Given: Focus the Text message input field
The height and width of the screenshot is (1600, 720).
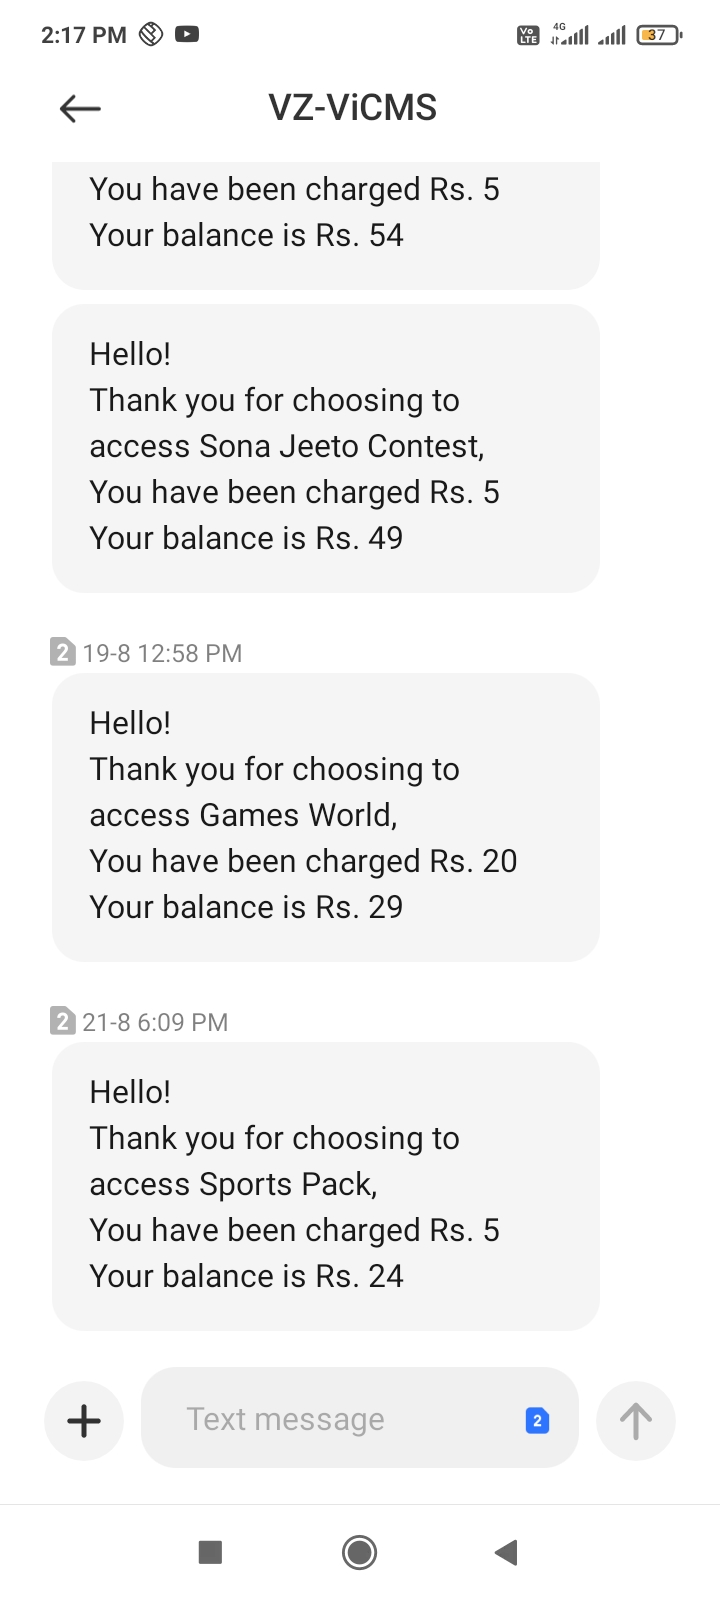Looking at the screenshot, I should click(x=340, y=1418).
